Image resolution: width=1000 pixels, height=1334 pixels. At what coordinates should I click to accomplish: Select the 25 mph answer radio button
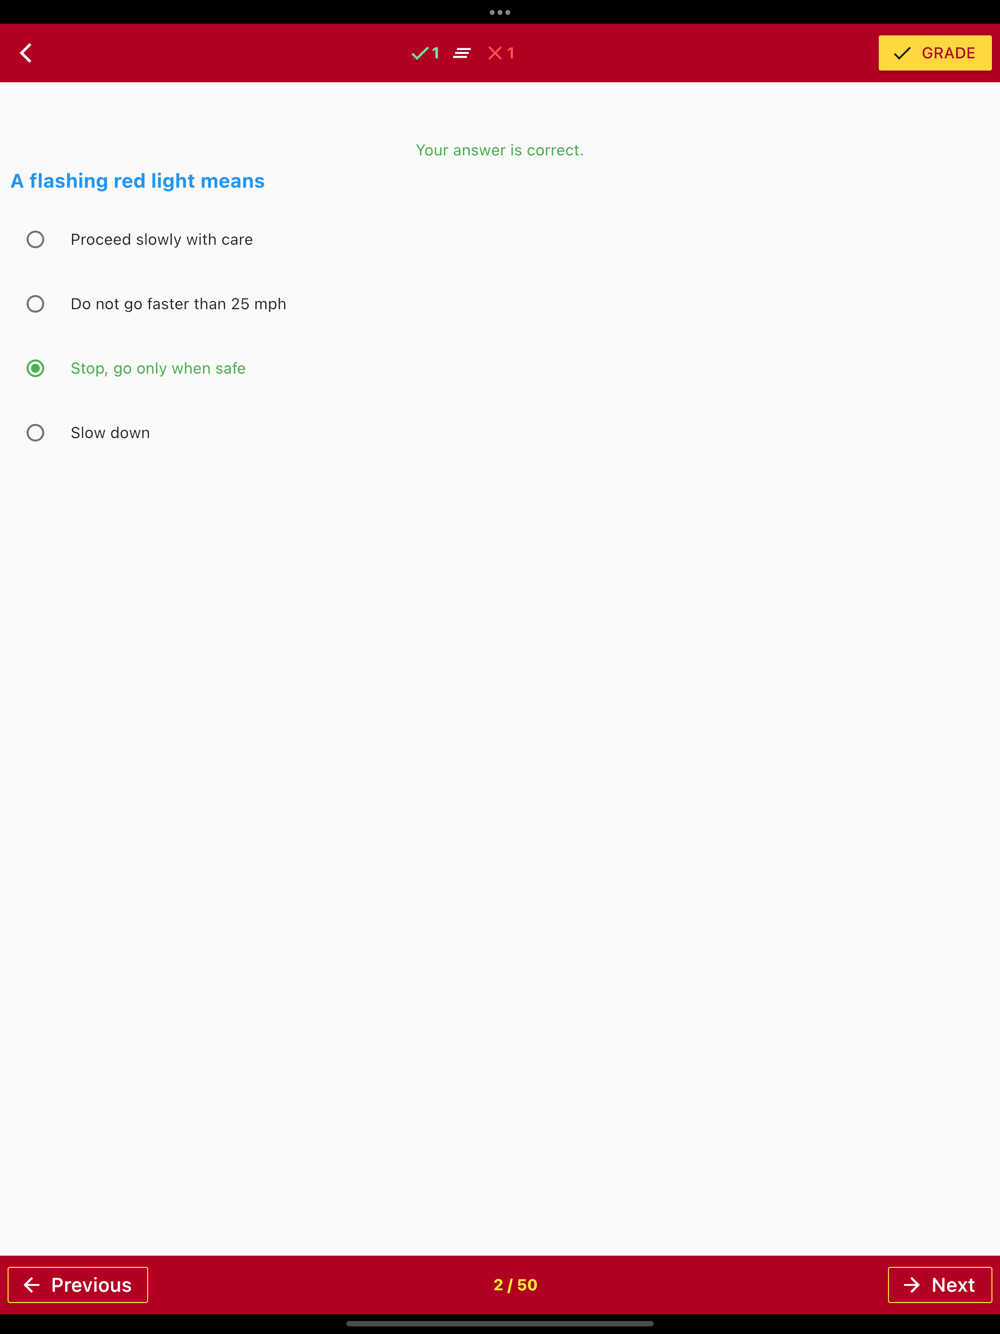click(35, 304)
